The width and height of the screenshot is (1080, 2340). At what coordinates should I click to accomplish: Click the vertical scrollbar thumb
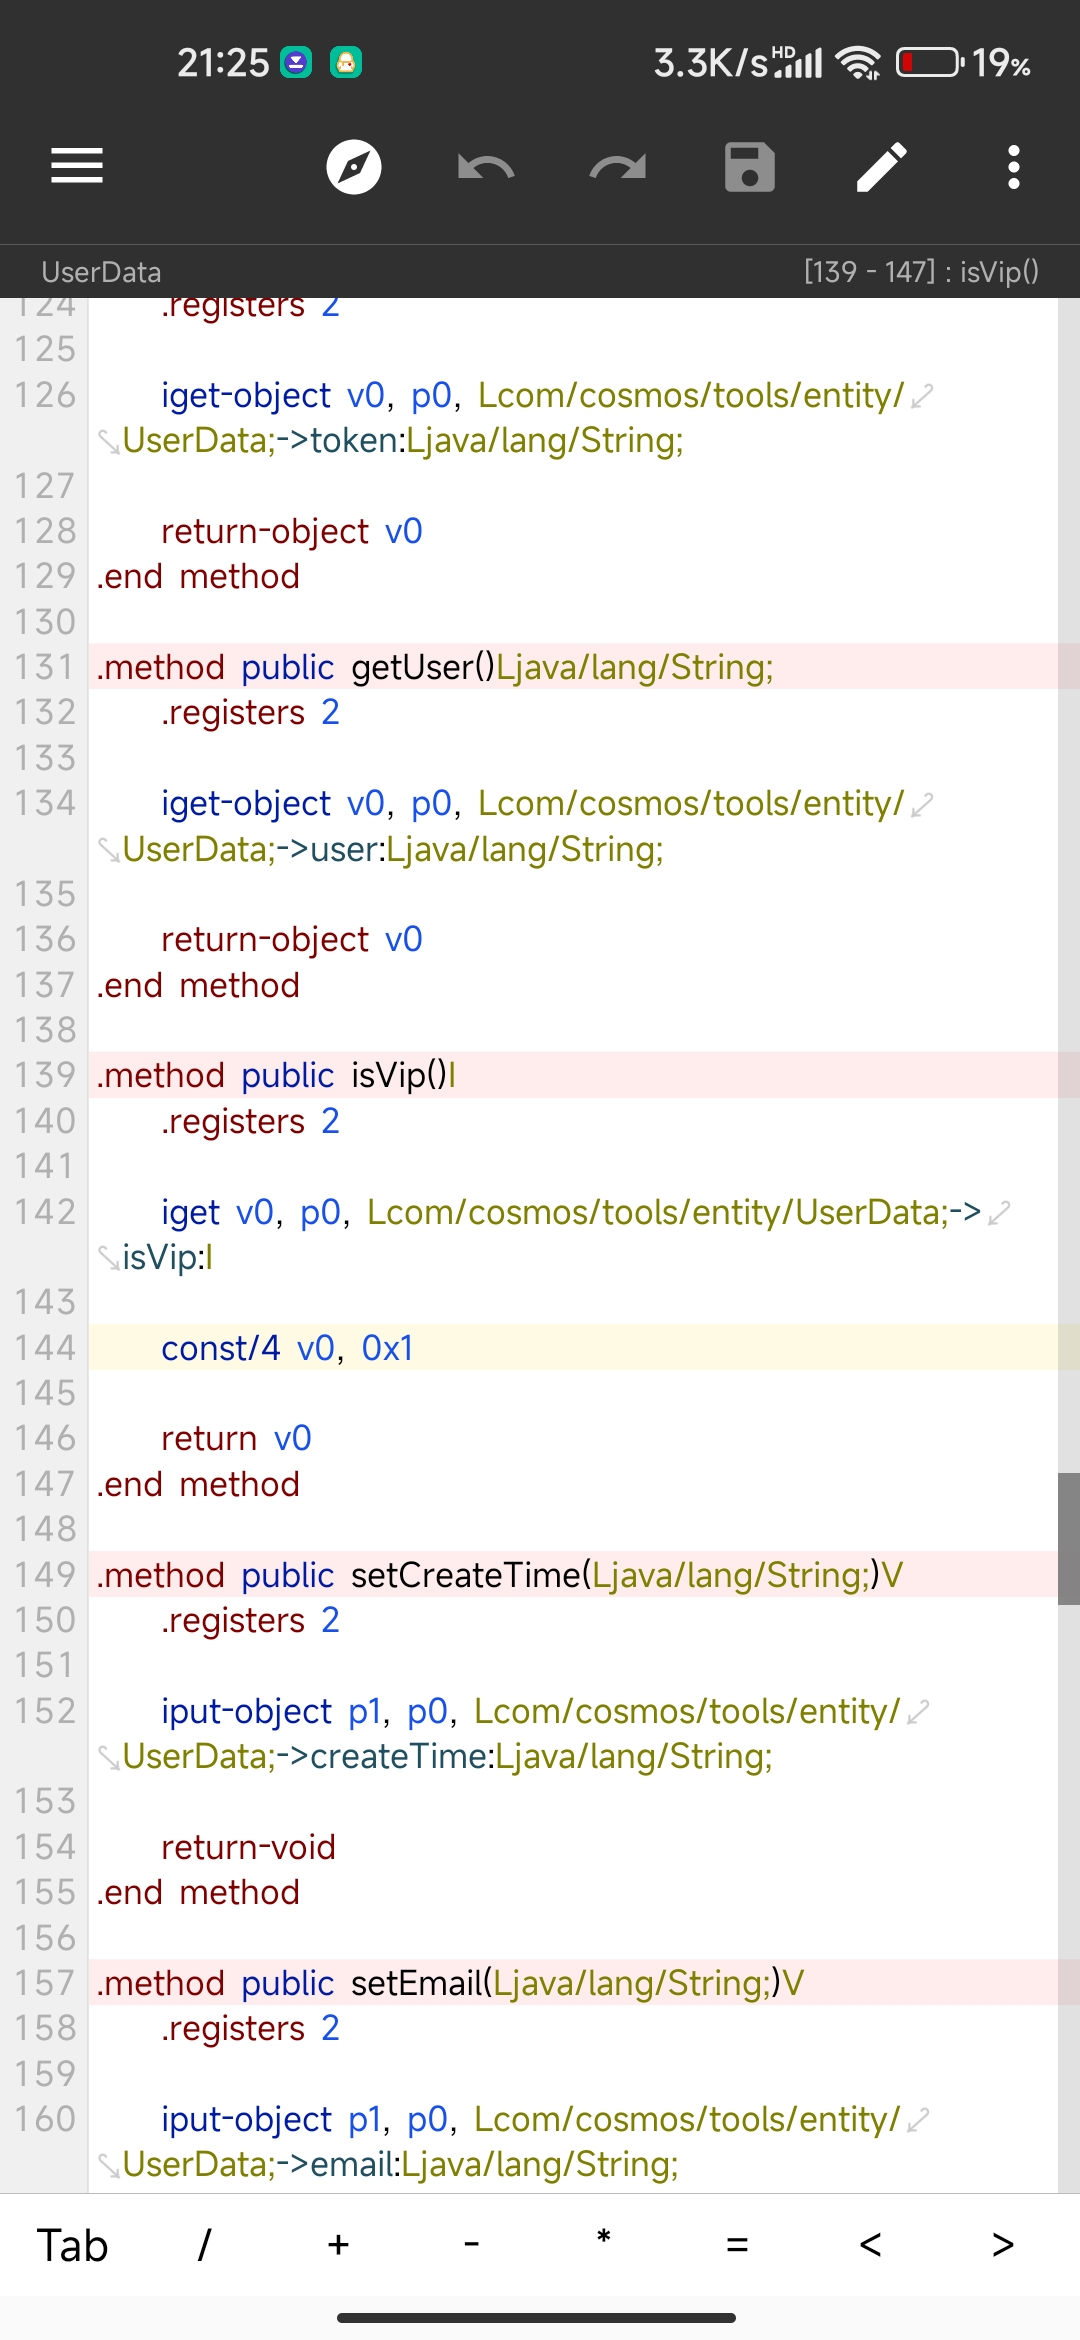[1069, 1539]
